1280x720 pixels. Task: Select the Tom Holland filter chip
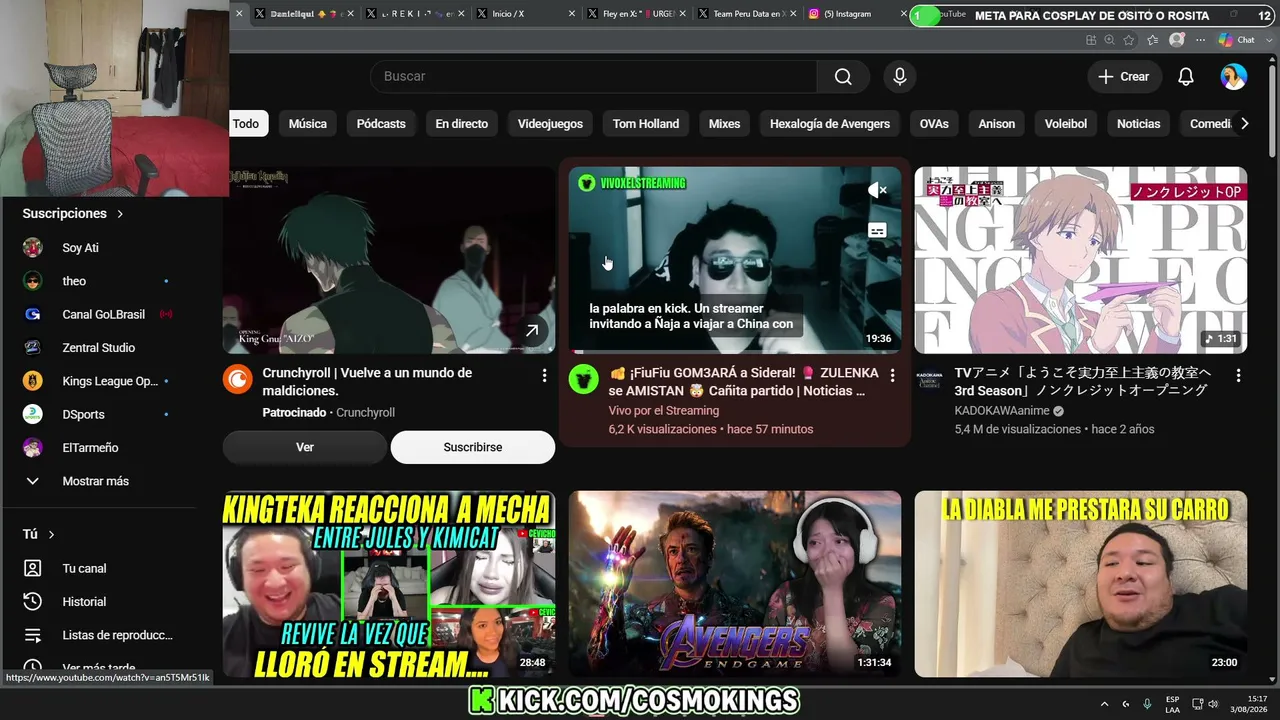coord(646,124)
